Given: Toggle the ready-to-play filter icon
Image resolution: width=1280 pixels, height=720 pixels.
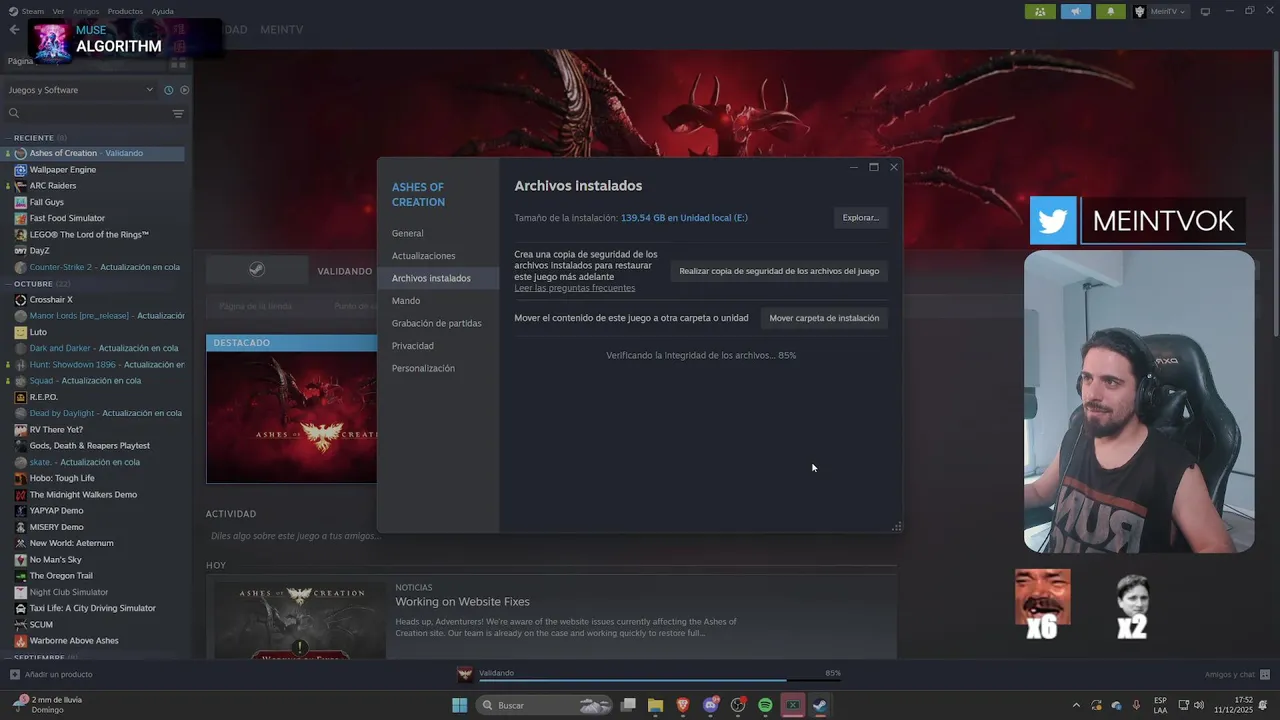Looking at the screenshot, I should pos(184,90).
